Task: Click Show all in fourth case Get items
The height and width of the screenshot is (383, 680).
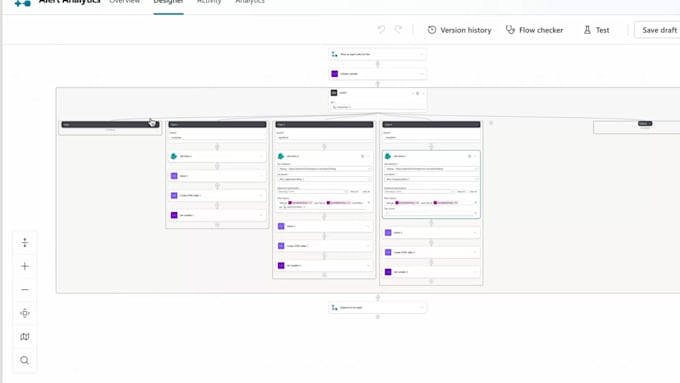Action: [461, 191]
